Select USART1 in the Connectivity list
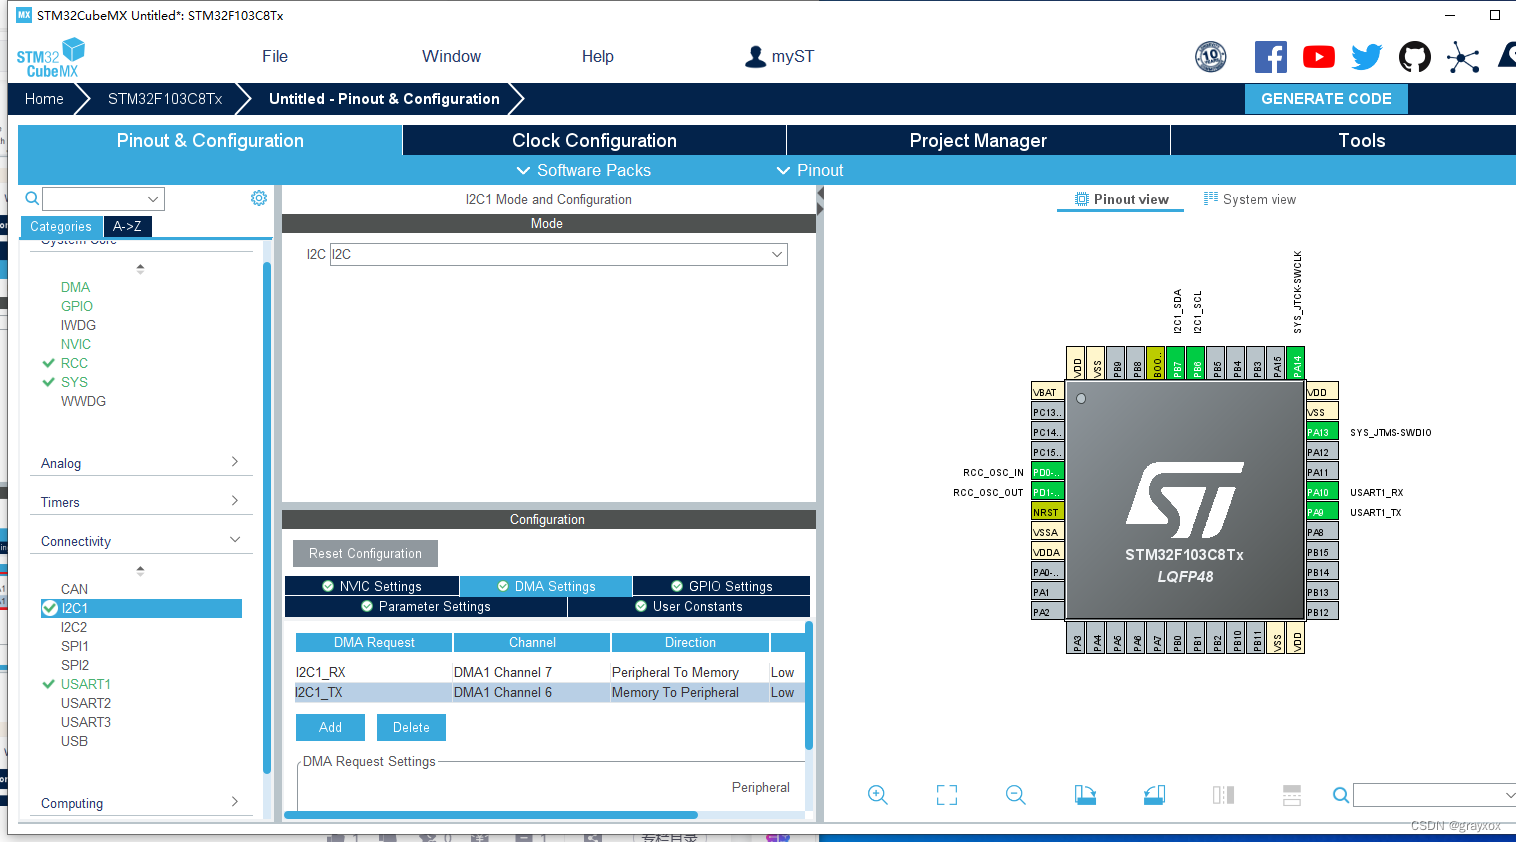Screen dimensions: 1516x842 (86, 684)
